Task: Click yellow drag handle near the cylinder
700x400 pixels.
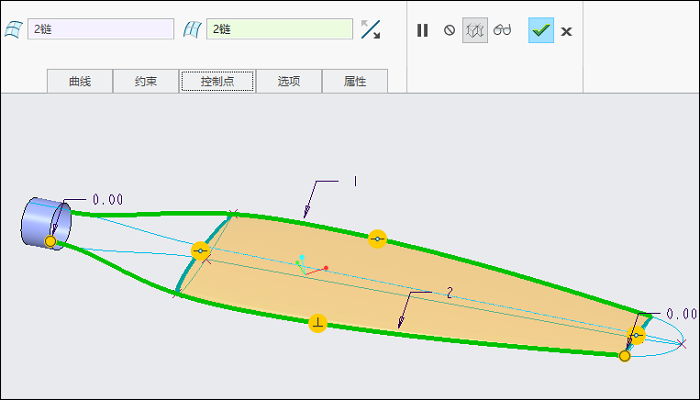Action: (x=50, y=242)
